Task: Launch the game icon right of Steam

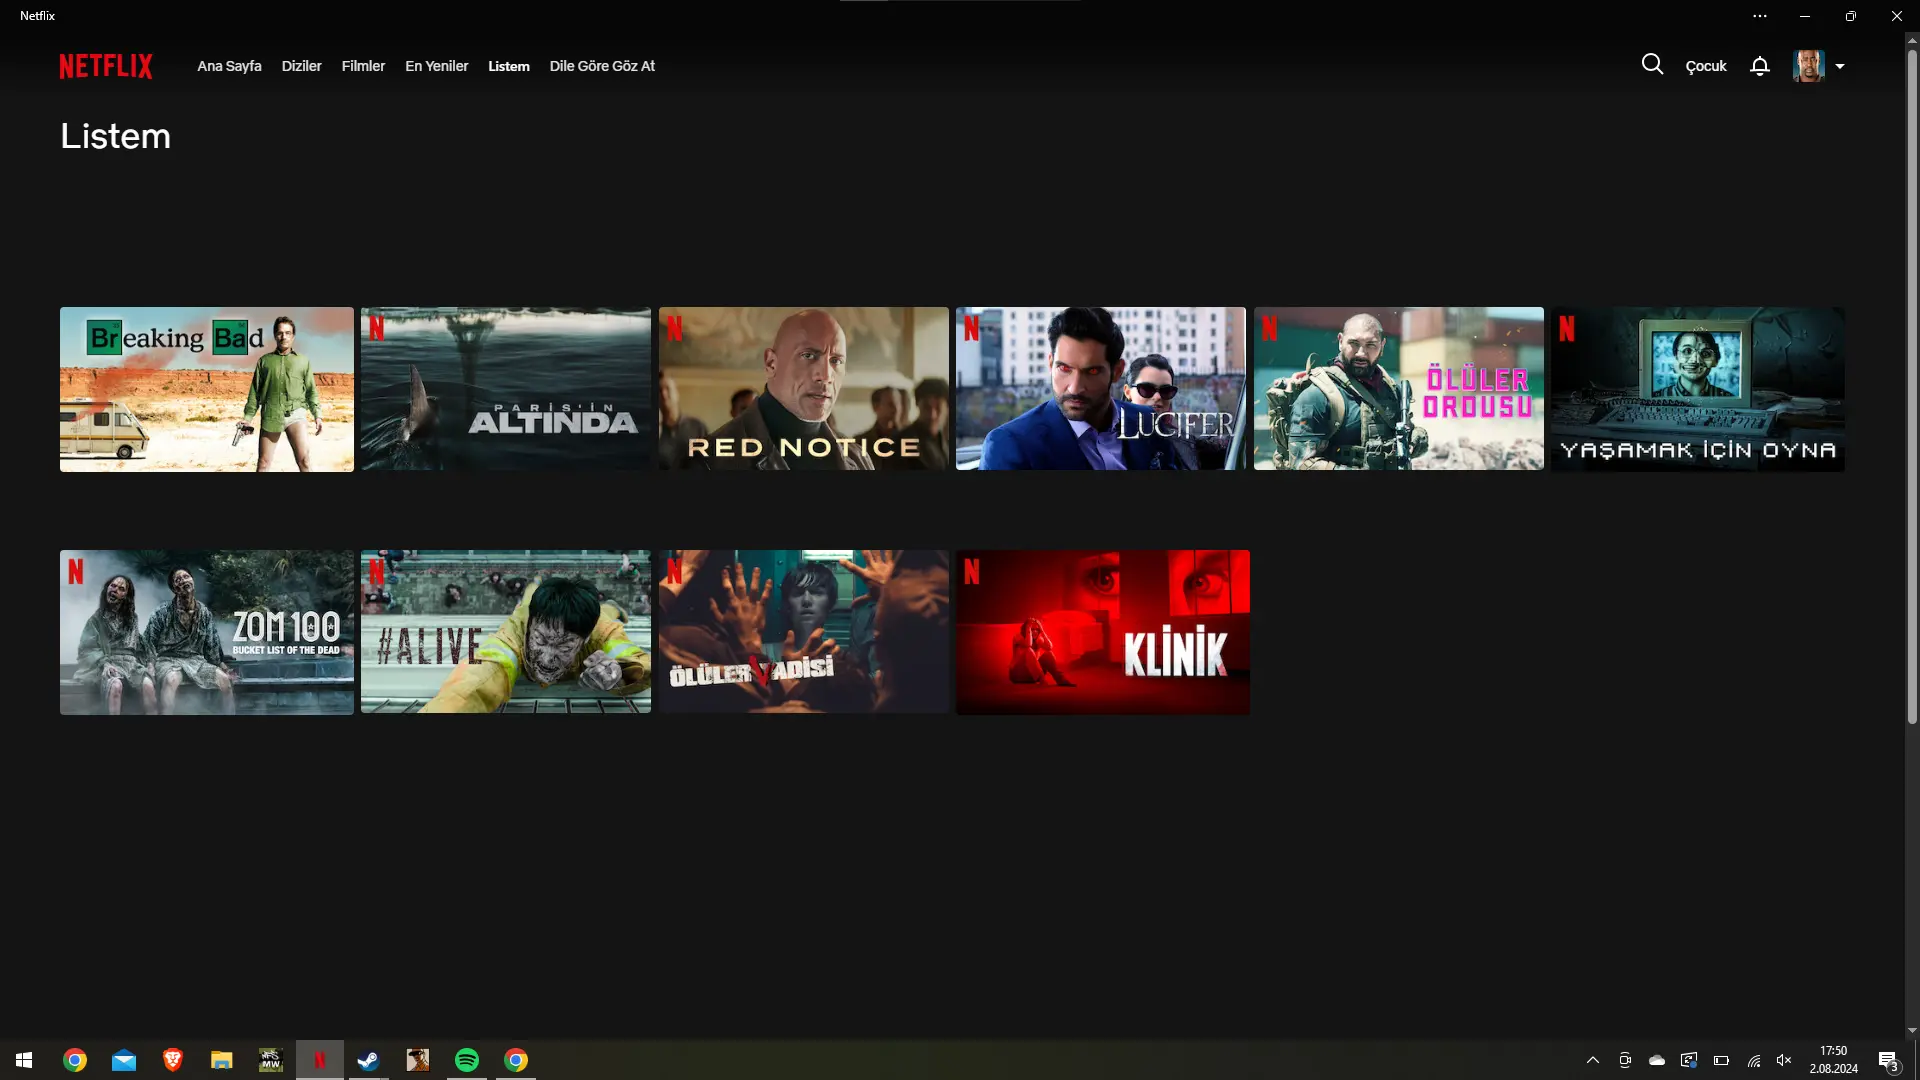Action: tap(418, 1060)
